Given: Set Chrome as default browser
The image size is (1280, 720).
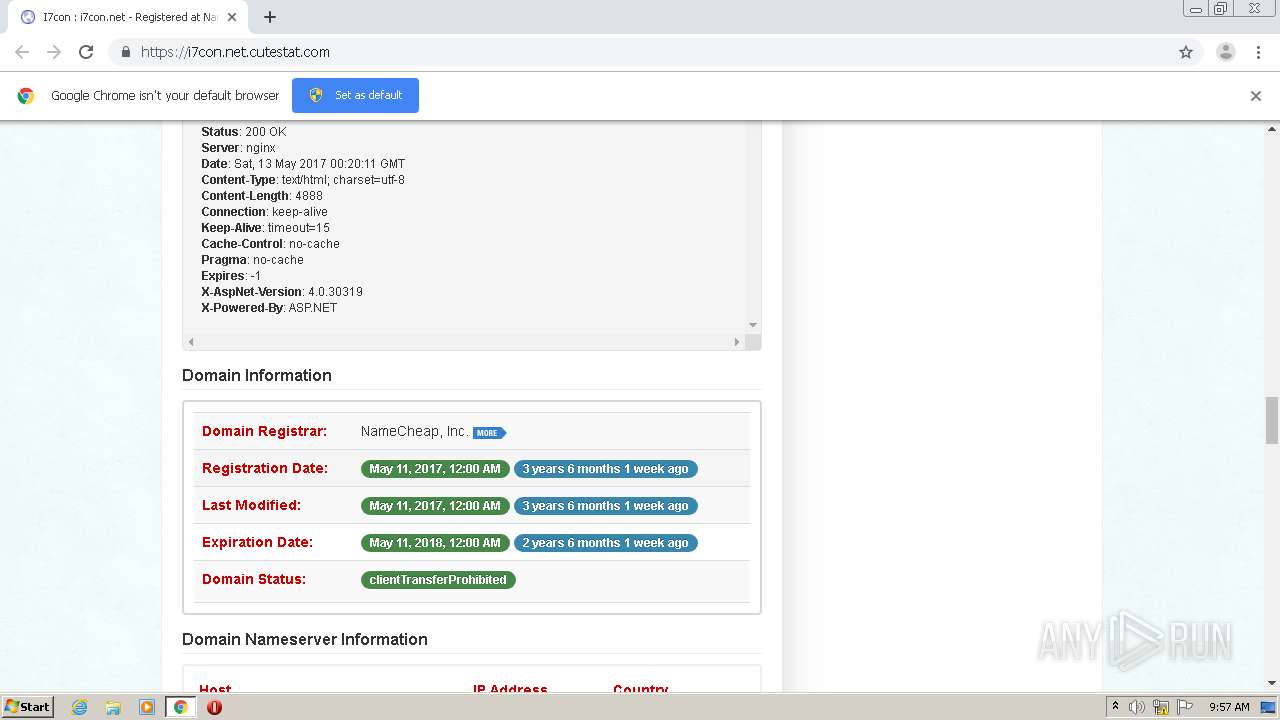Looking at the screenshot, I should [x=355, y=95].
